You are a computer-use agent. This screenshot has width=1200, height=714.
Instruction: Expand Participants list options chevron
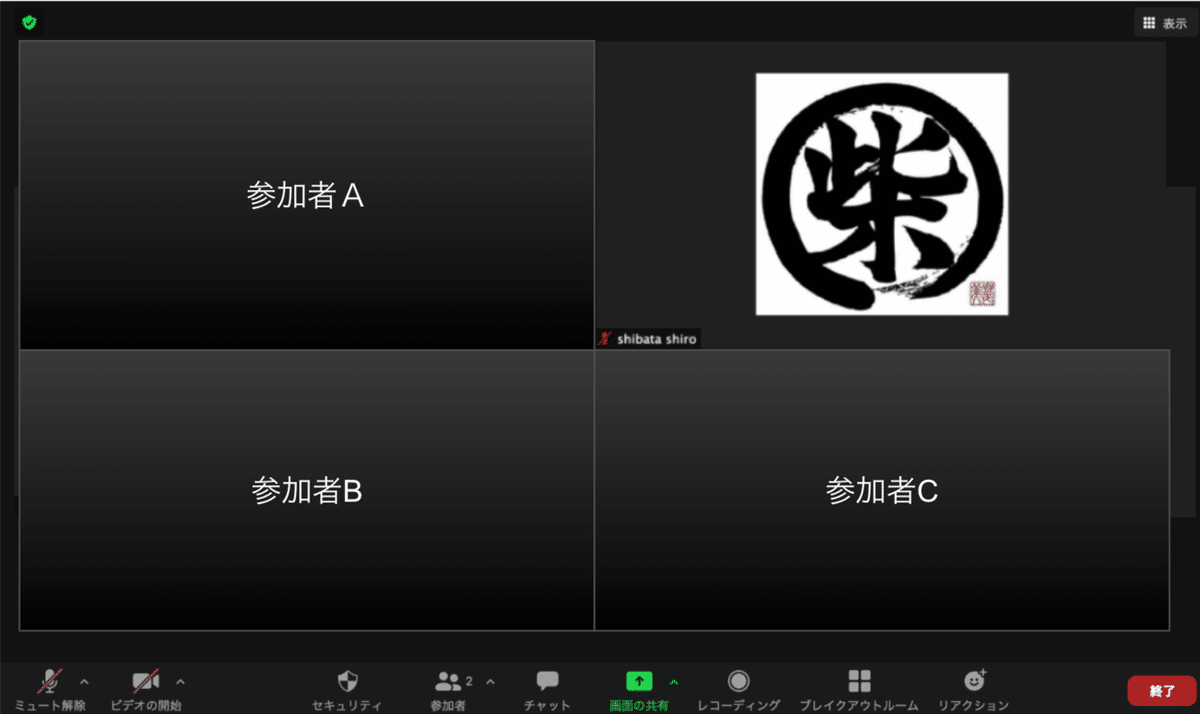[x=491, y=681]
